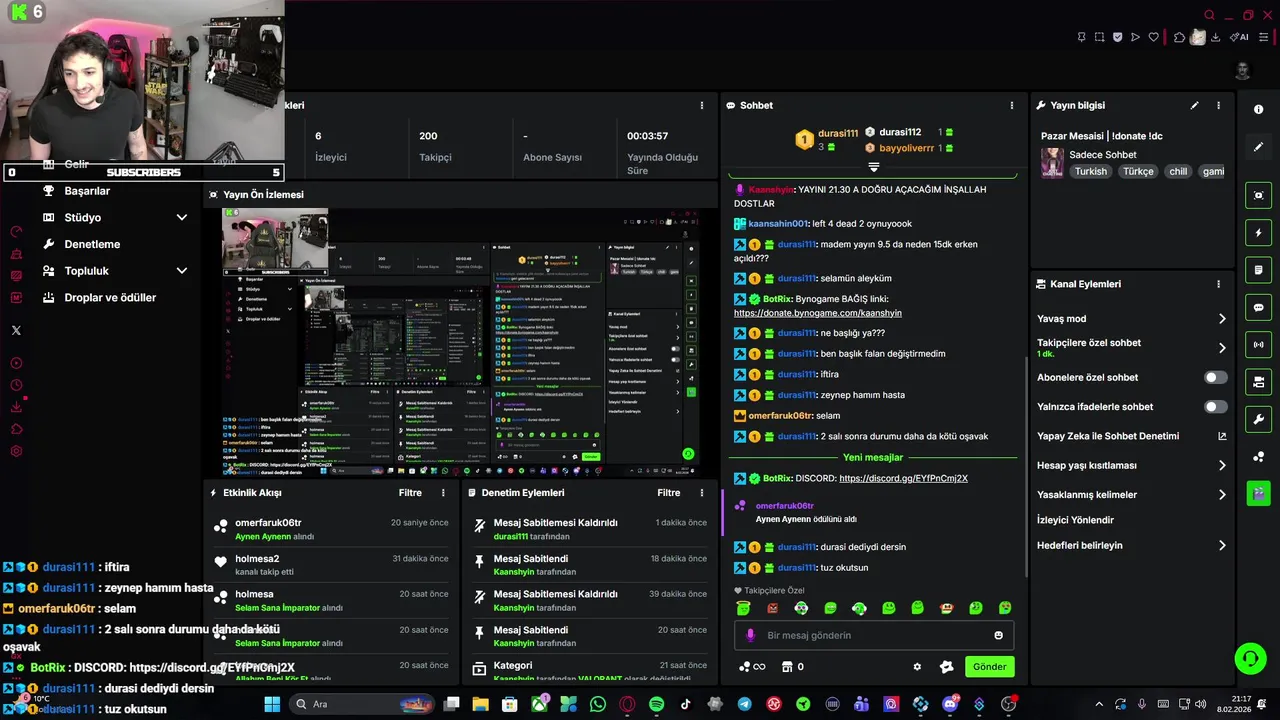Toggle Yalnızca ifadelerle sohbet switch

pyautogui.click(x=1215, y=407)
